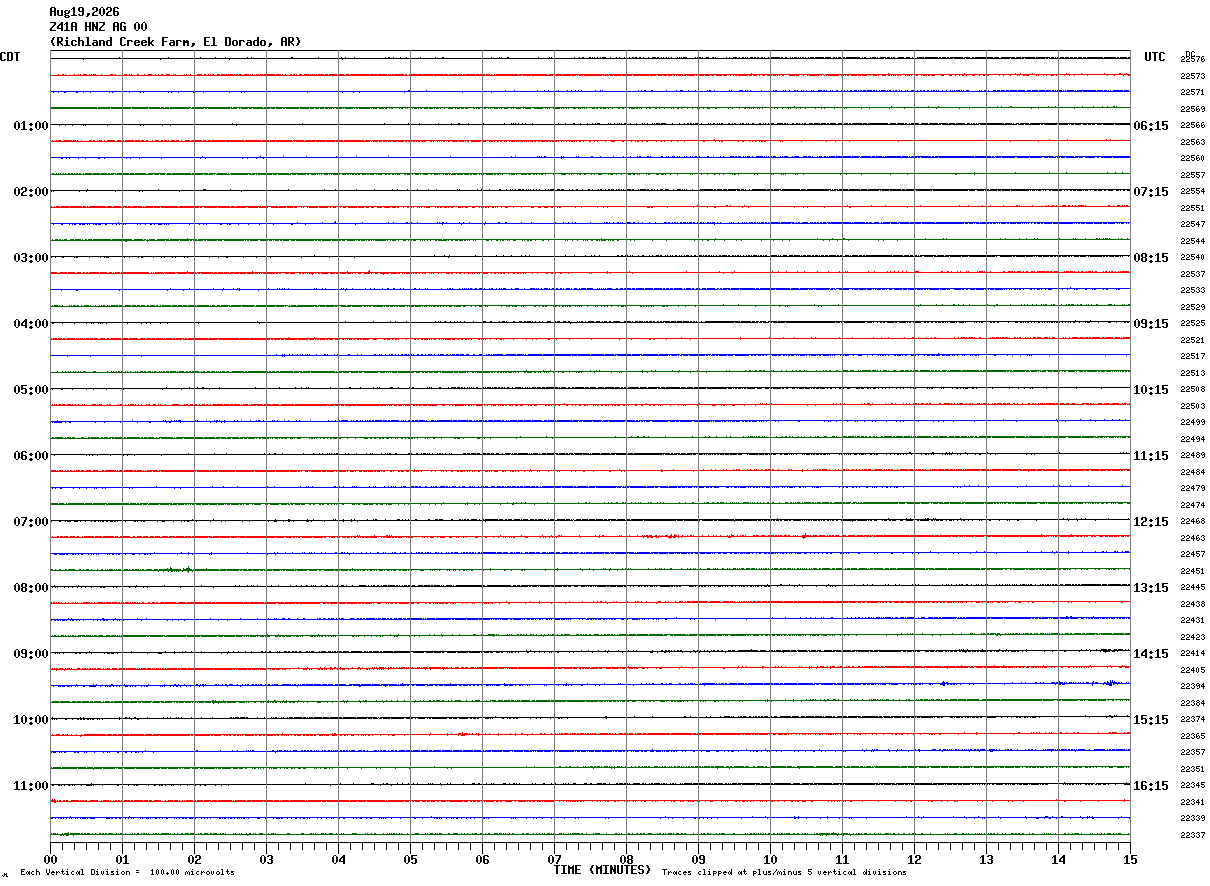Viewport: 1210px width, 886px height.
Task: Click the 11:00 CDT time label
Action: point(31,786)
